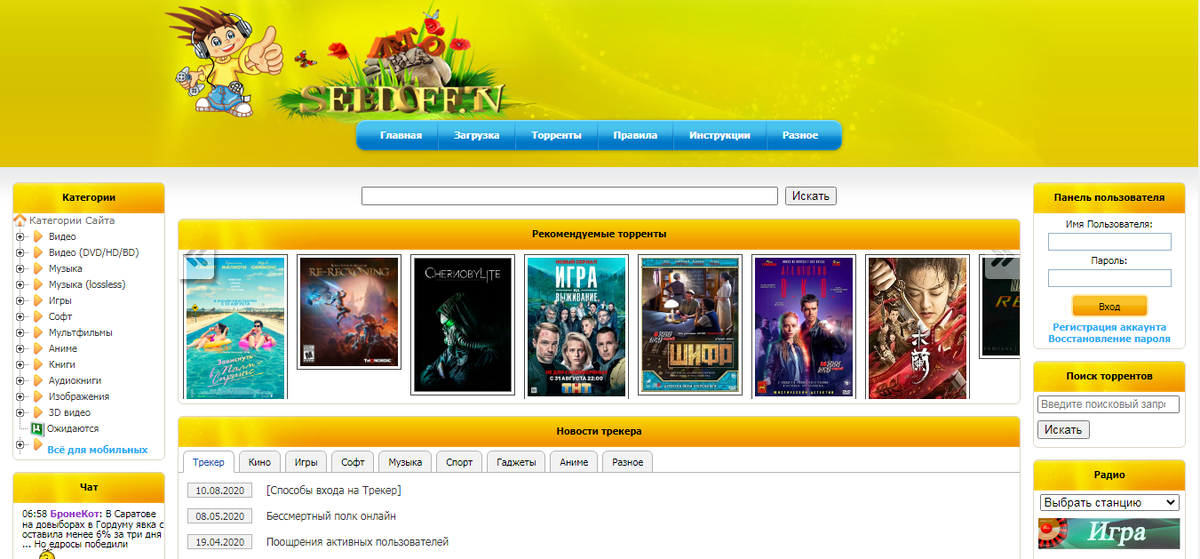This screenshot has width=1200, height=559.
Task: Expand the Игры category in sidebar tree
Action: tap(20, 301)
